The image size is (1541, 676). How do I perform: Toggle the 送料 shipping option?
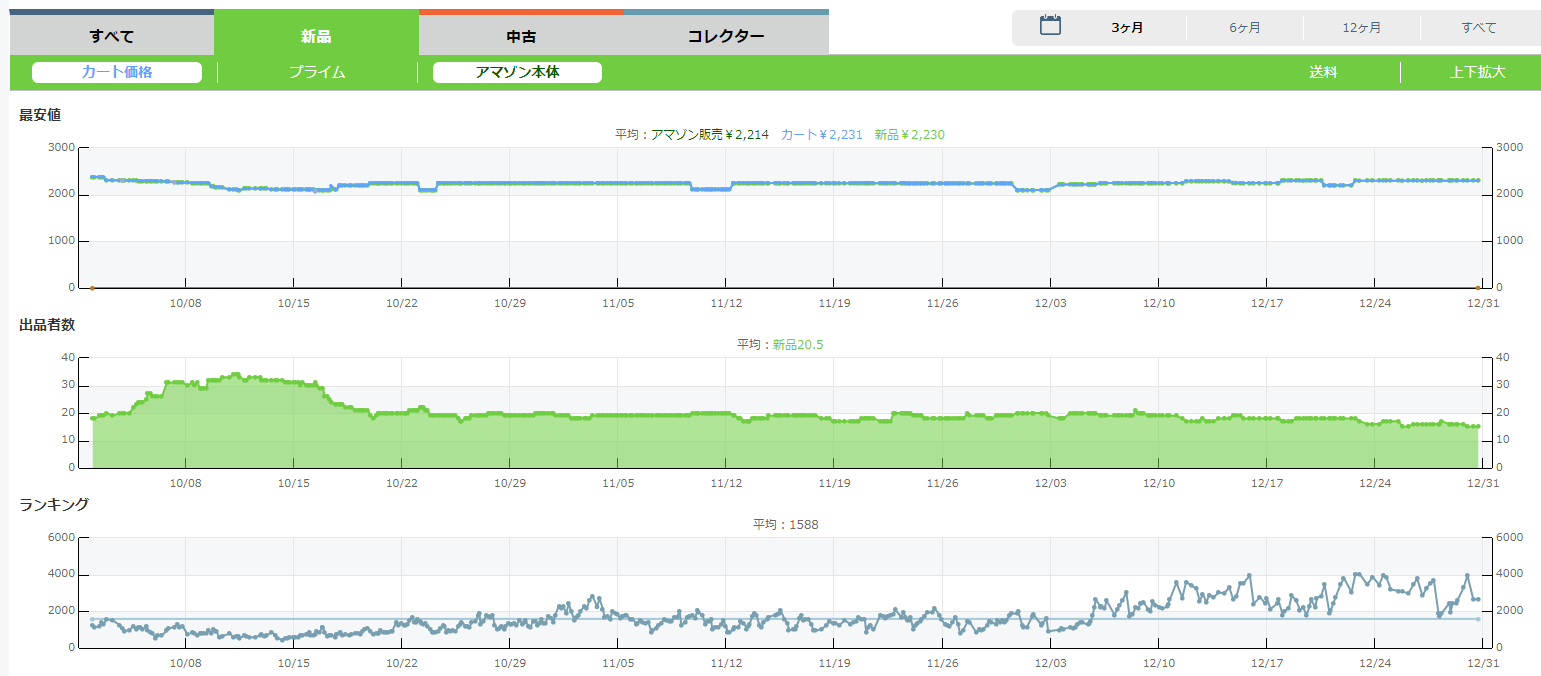point(1323,72)
